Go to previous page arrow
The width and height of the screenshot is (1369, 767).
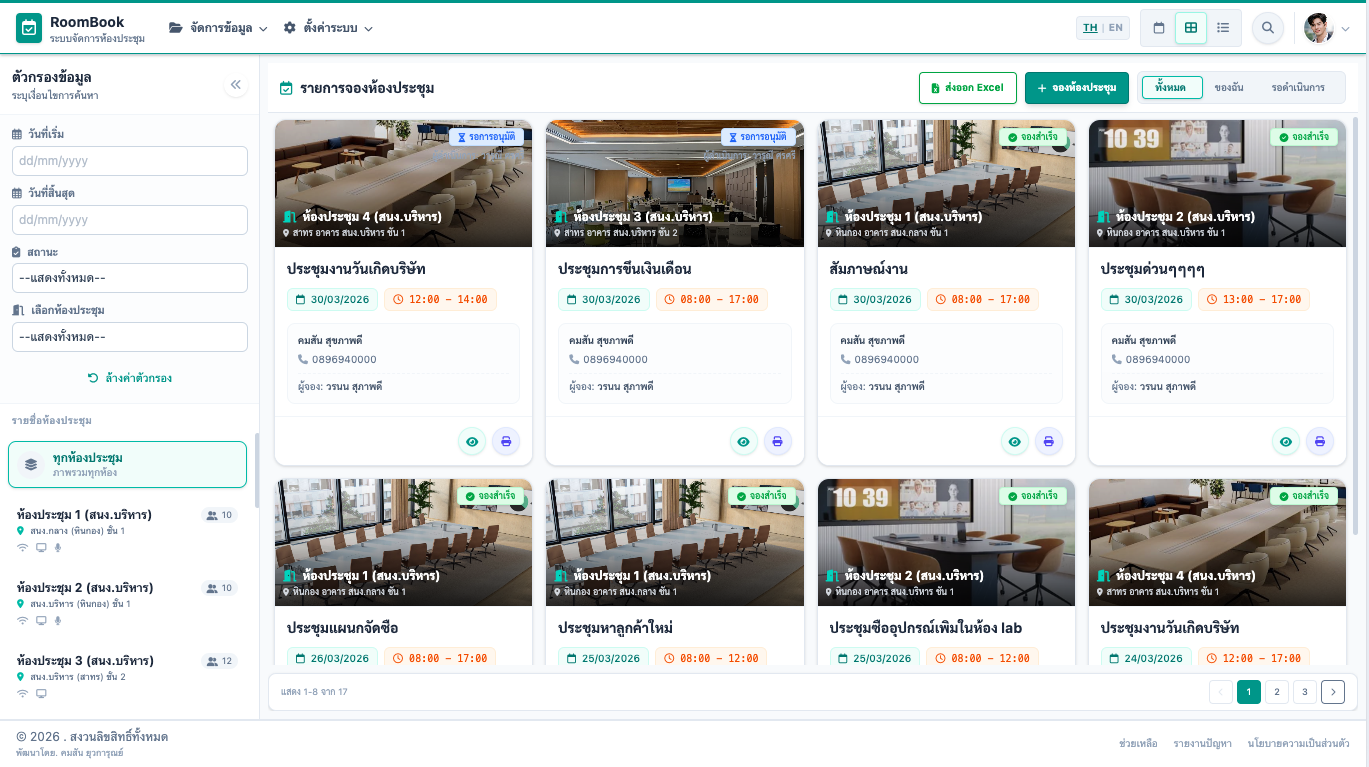click(x=1221, y=692)
